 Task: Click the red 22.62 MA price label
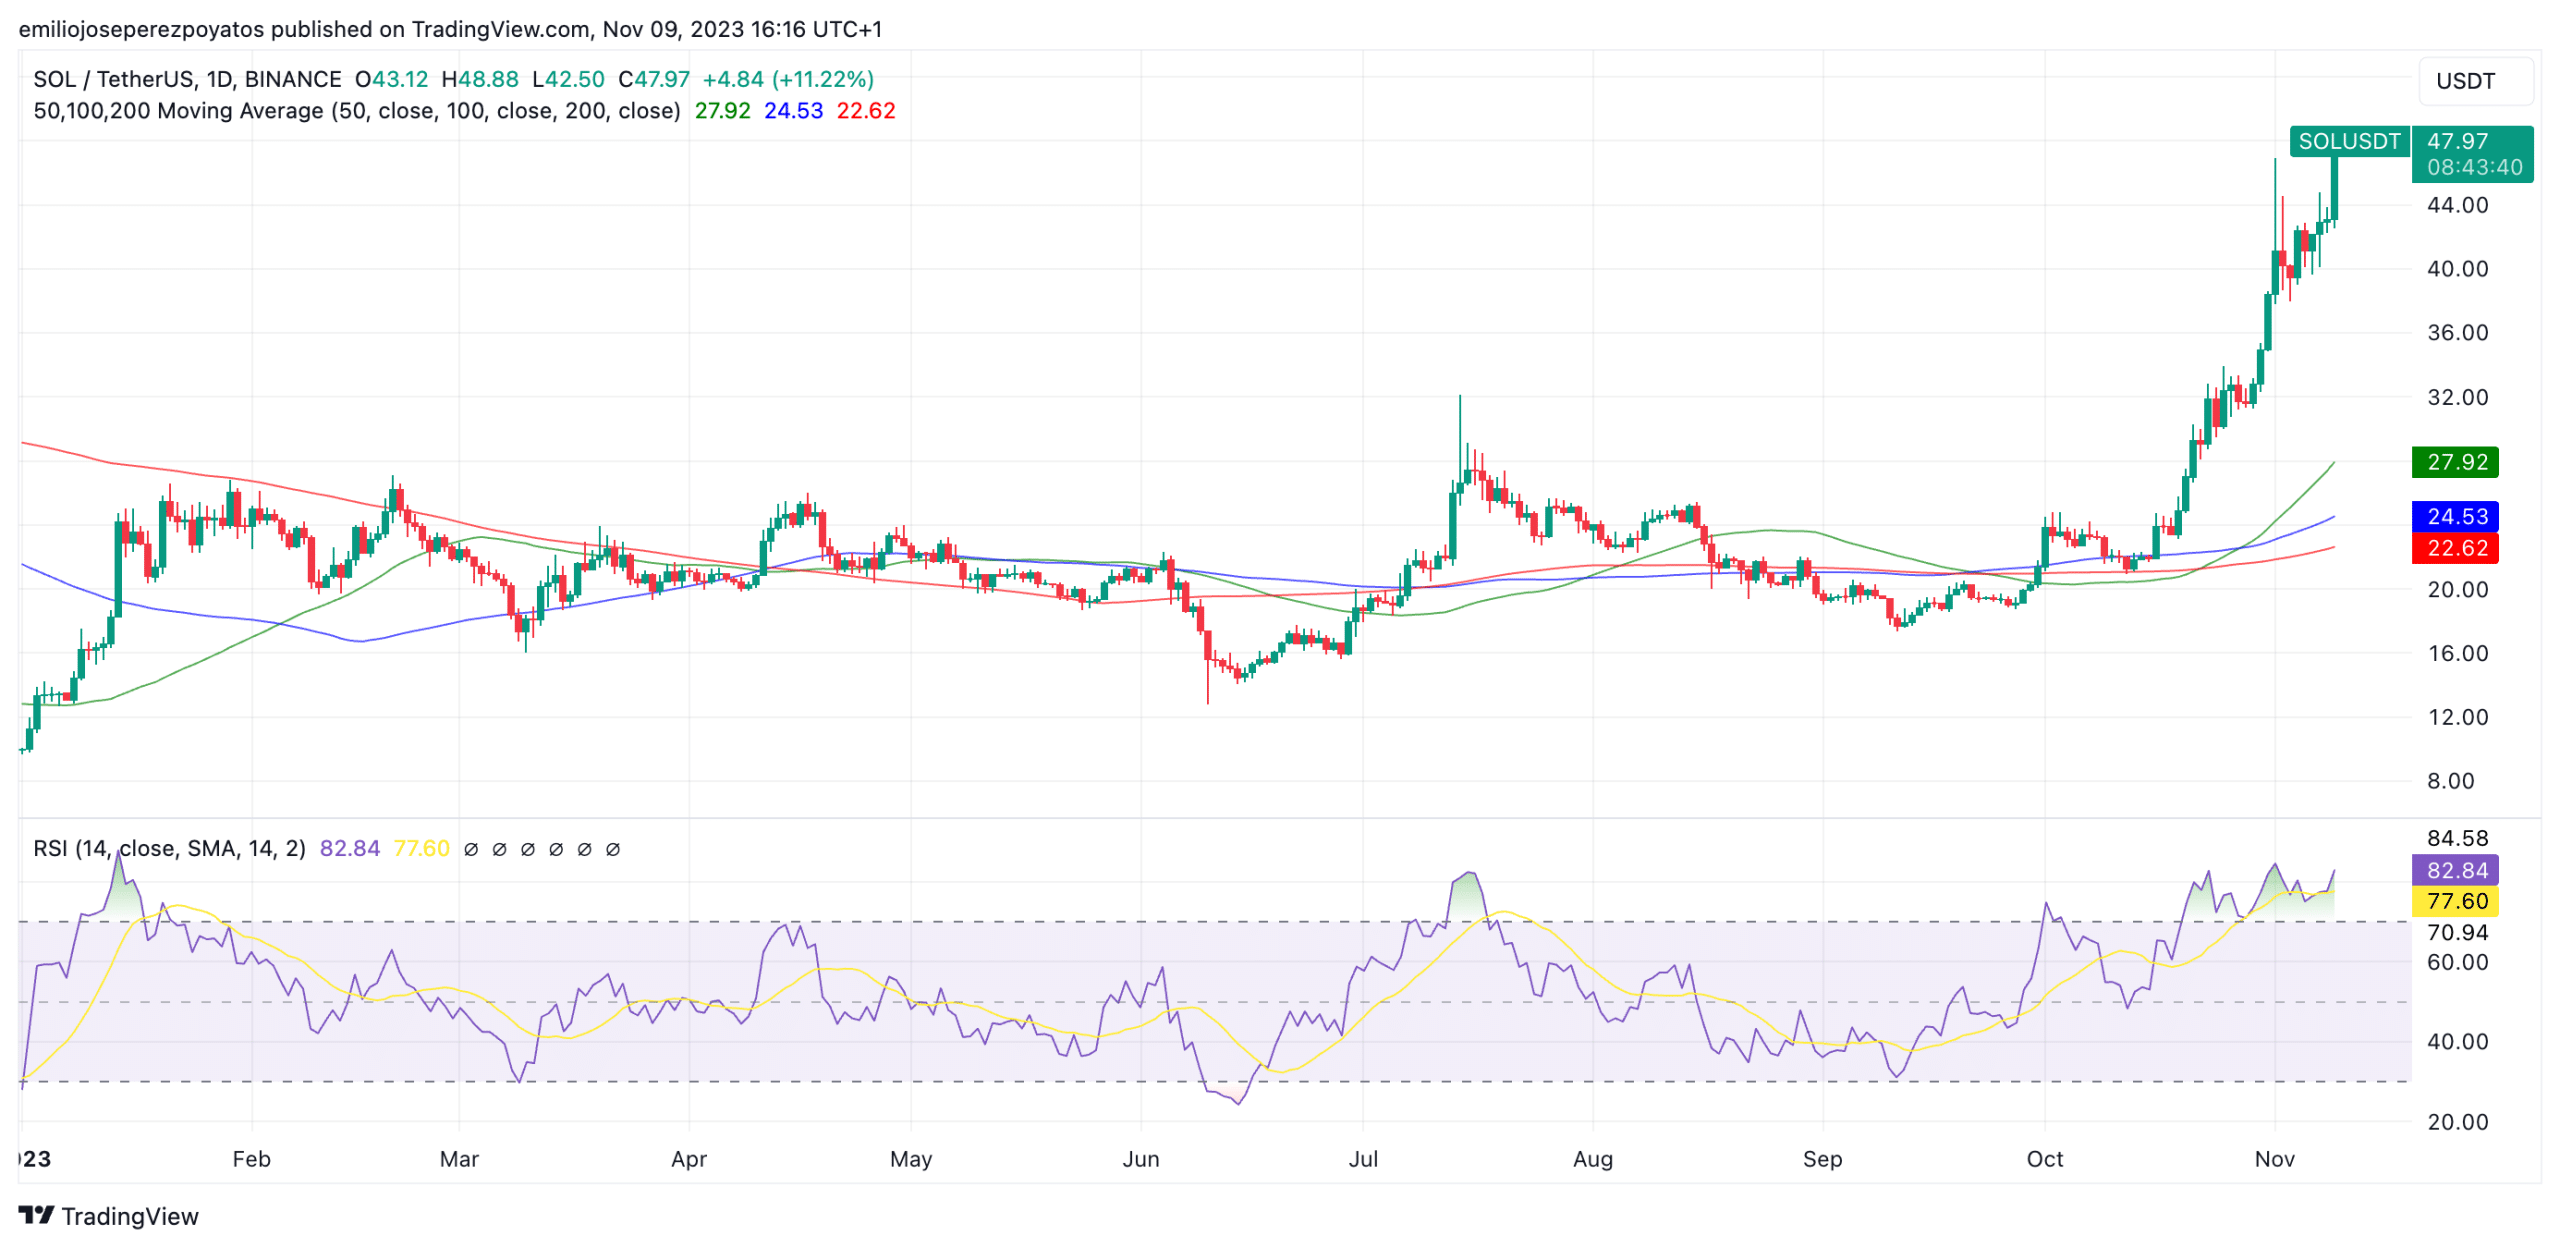tap(2455, 549)
